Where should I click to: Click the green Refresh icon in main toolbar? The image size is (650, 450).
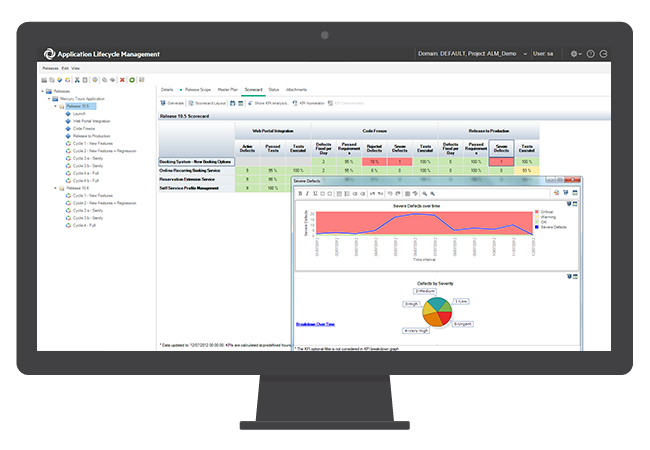click(132, 80)
